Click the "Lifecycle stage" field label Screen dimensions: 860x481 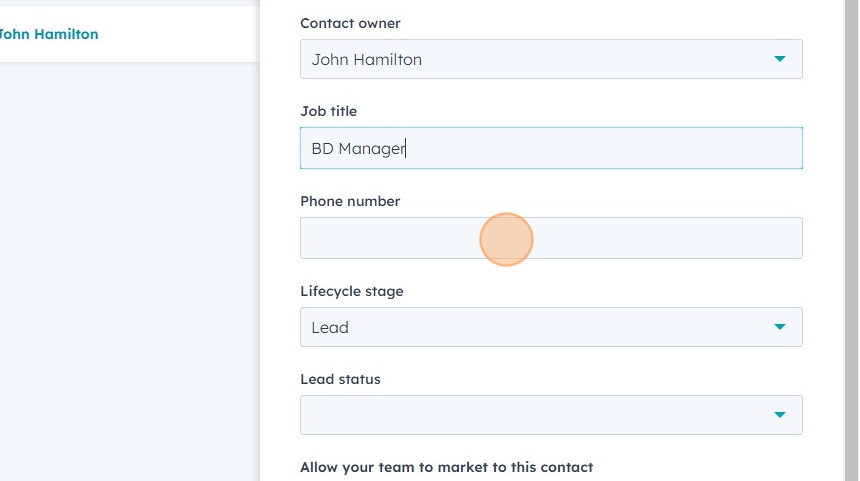coord(352,291)
